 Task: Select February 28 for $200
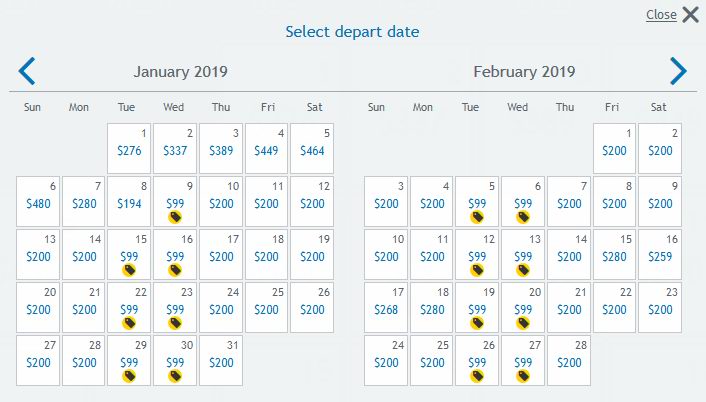(x=569, y=361)
